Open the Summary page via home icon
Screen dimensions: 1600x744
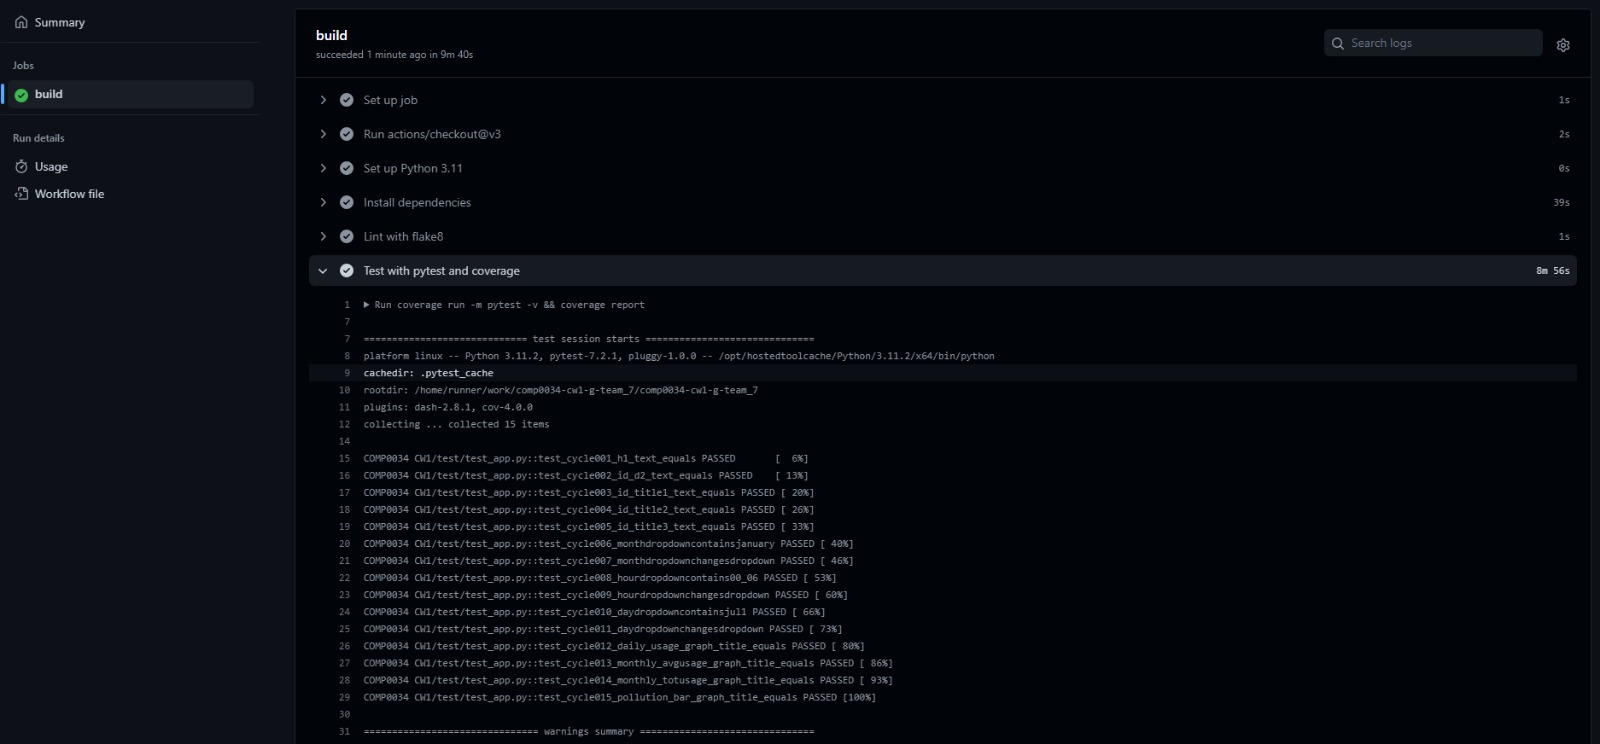pyautogui.click(x=21, y=22)
